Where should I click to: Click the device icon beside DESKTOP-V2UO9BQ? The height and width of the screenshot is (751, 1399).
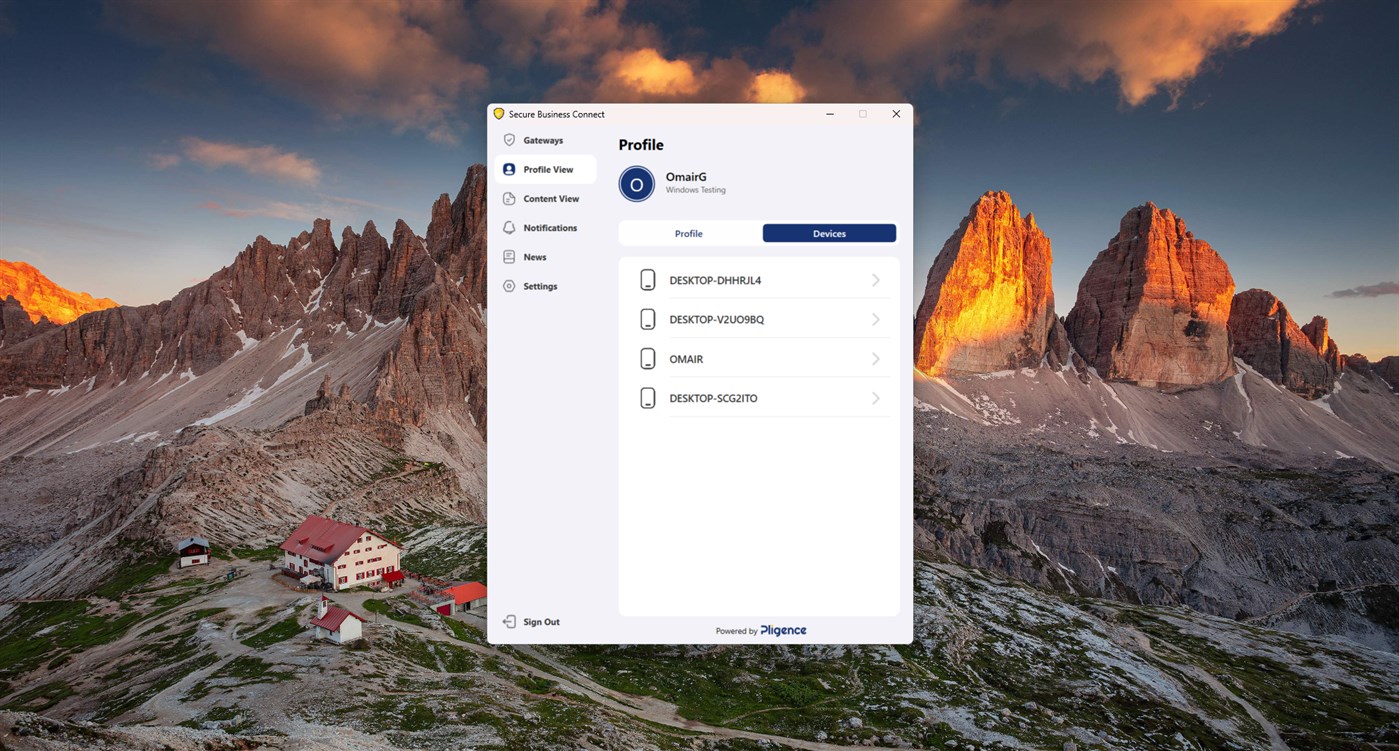[x=648, y=319]
